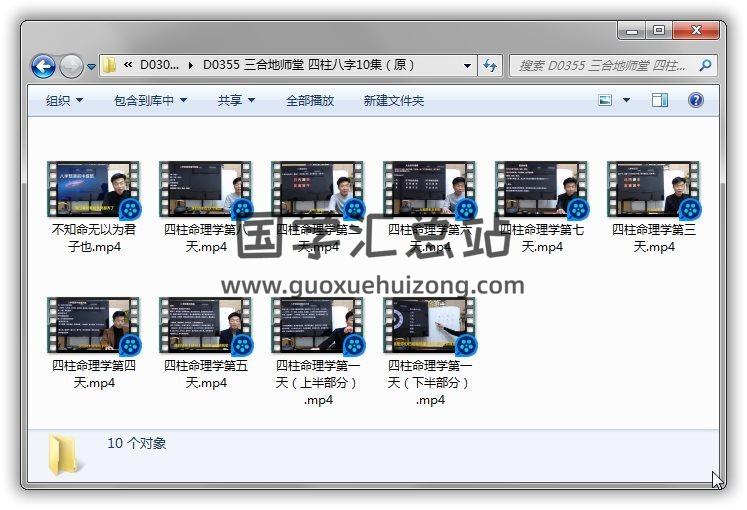
Task: Click file name 四柱命理学第四天.mp4
Action: pyautogui.click(x=94, y=374)
